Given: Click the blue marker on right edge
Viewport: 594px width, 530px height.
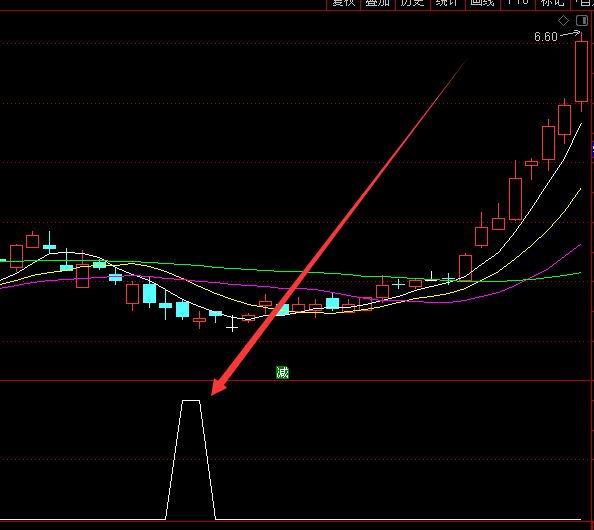Looking at the screenshot, I should [x=592, y=150].
